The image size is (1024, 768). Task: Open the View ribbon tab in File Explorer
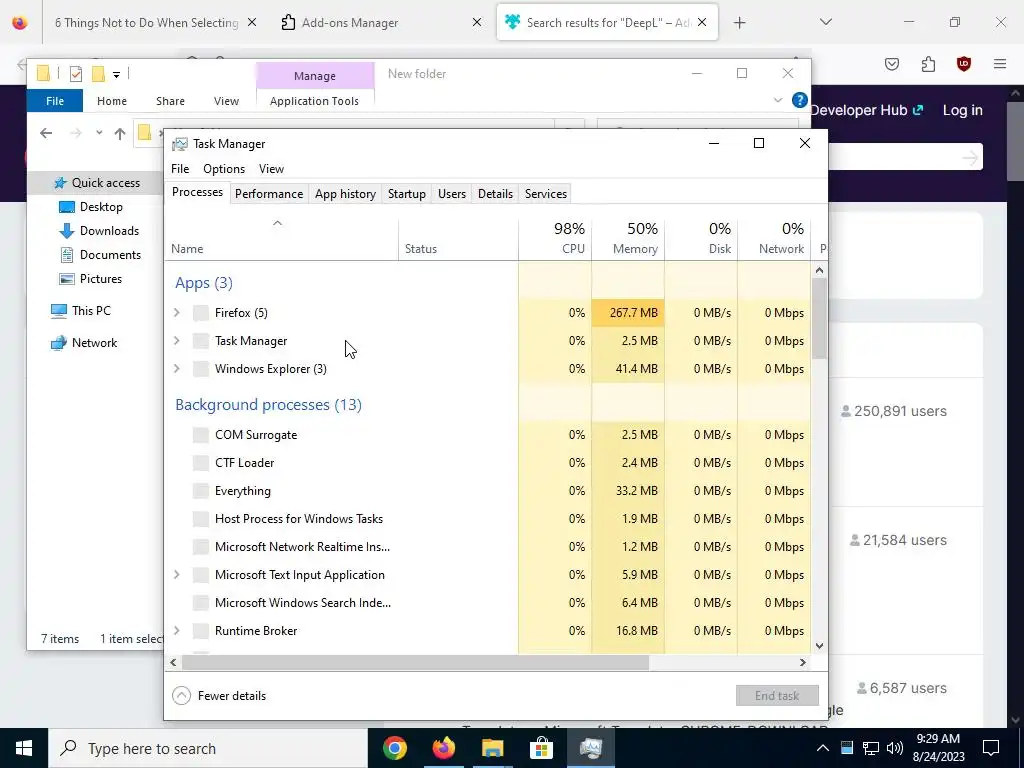(x=226, y=101)
